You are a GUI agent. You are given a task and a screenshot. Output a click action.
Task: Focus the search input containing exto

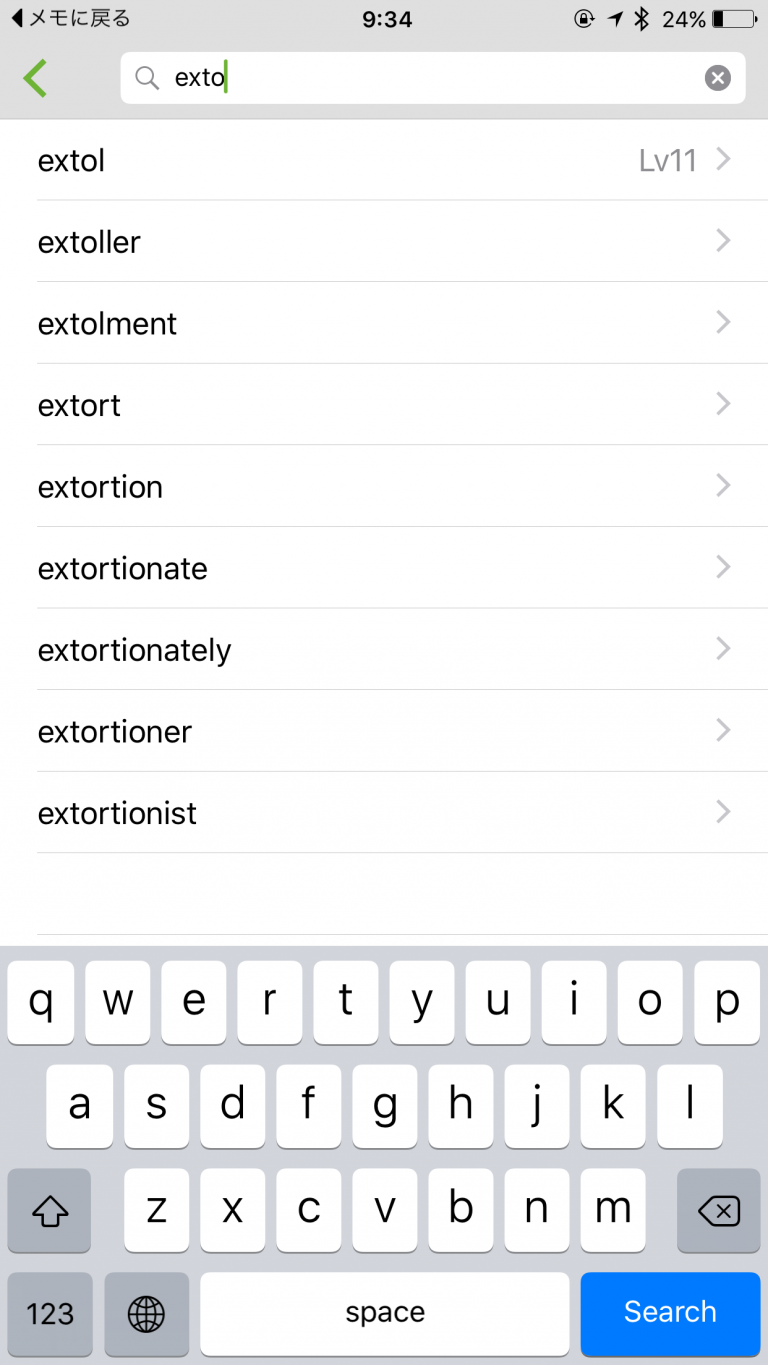430,78
